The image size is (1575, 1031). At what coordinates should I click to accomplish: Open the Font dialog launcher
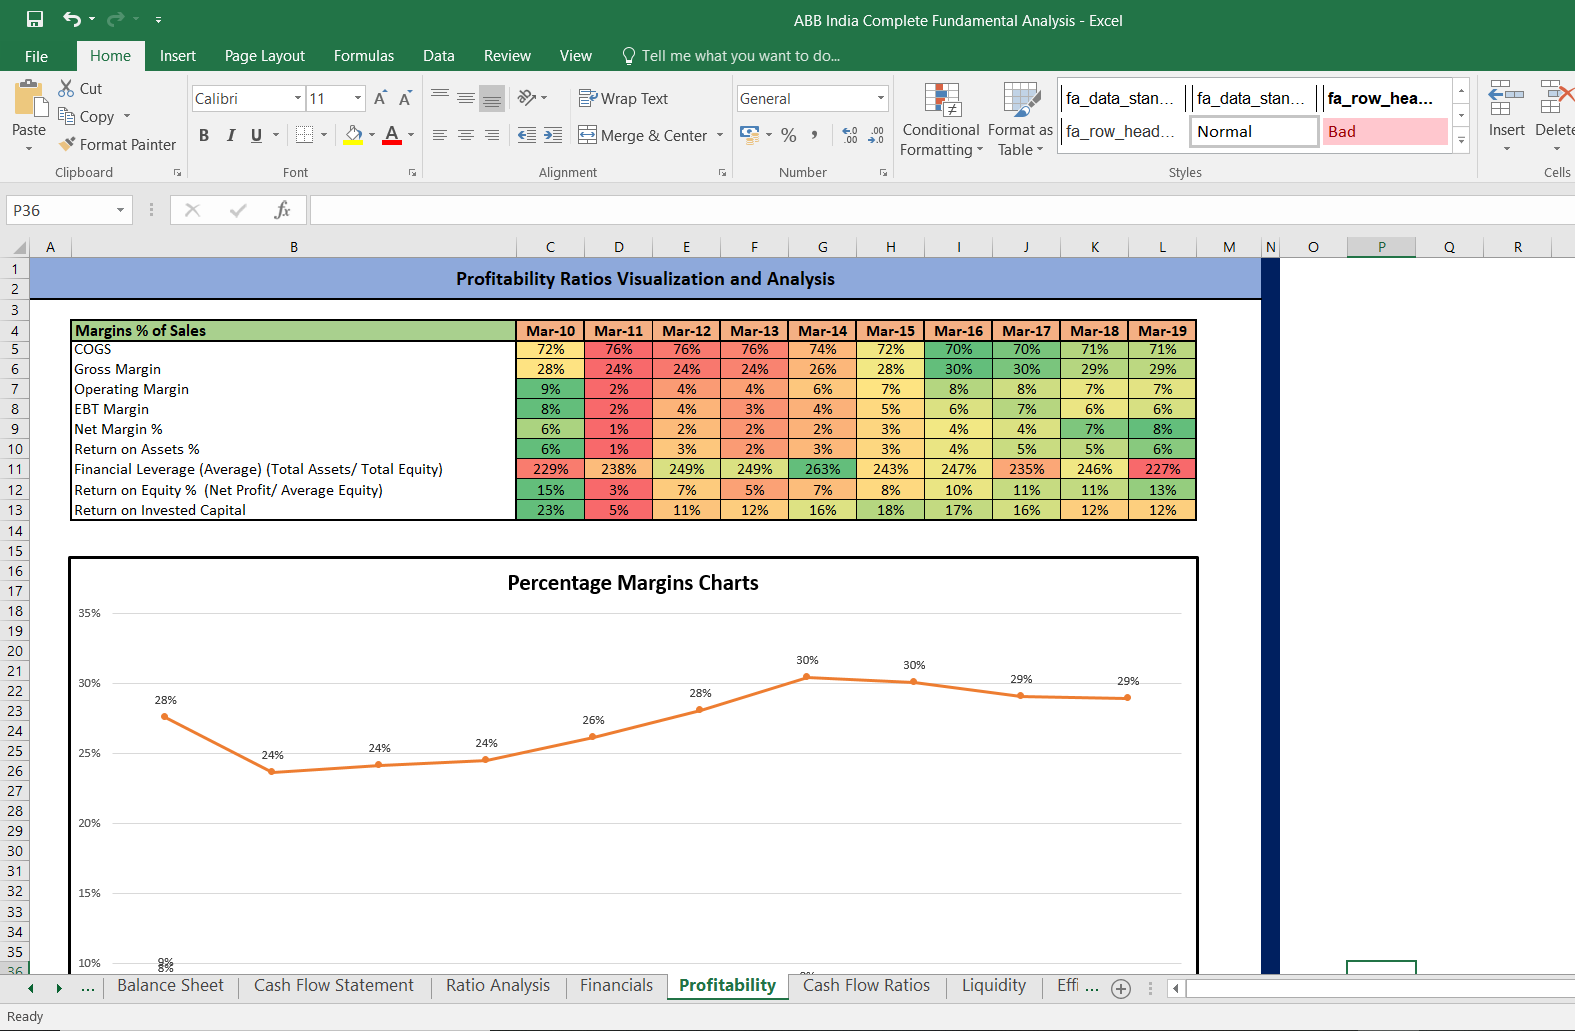click(x=412, y=173)
